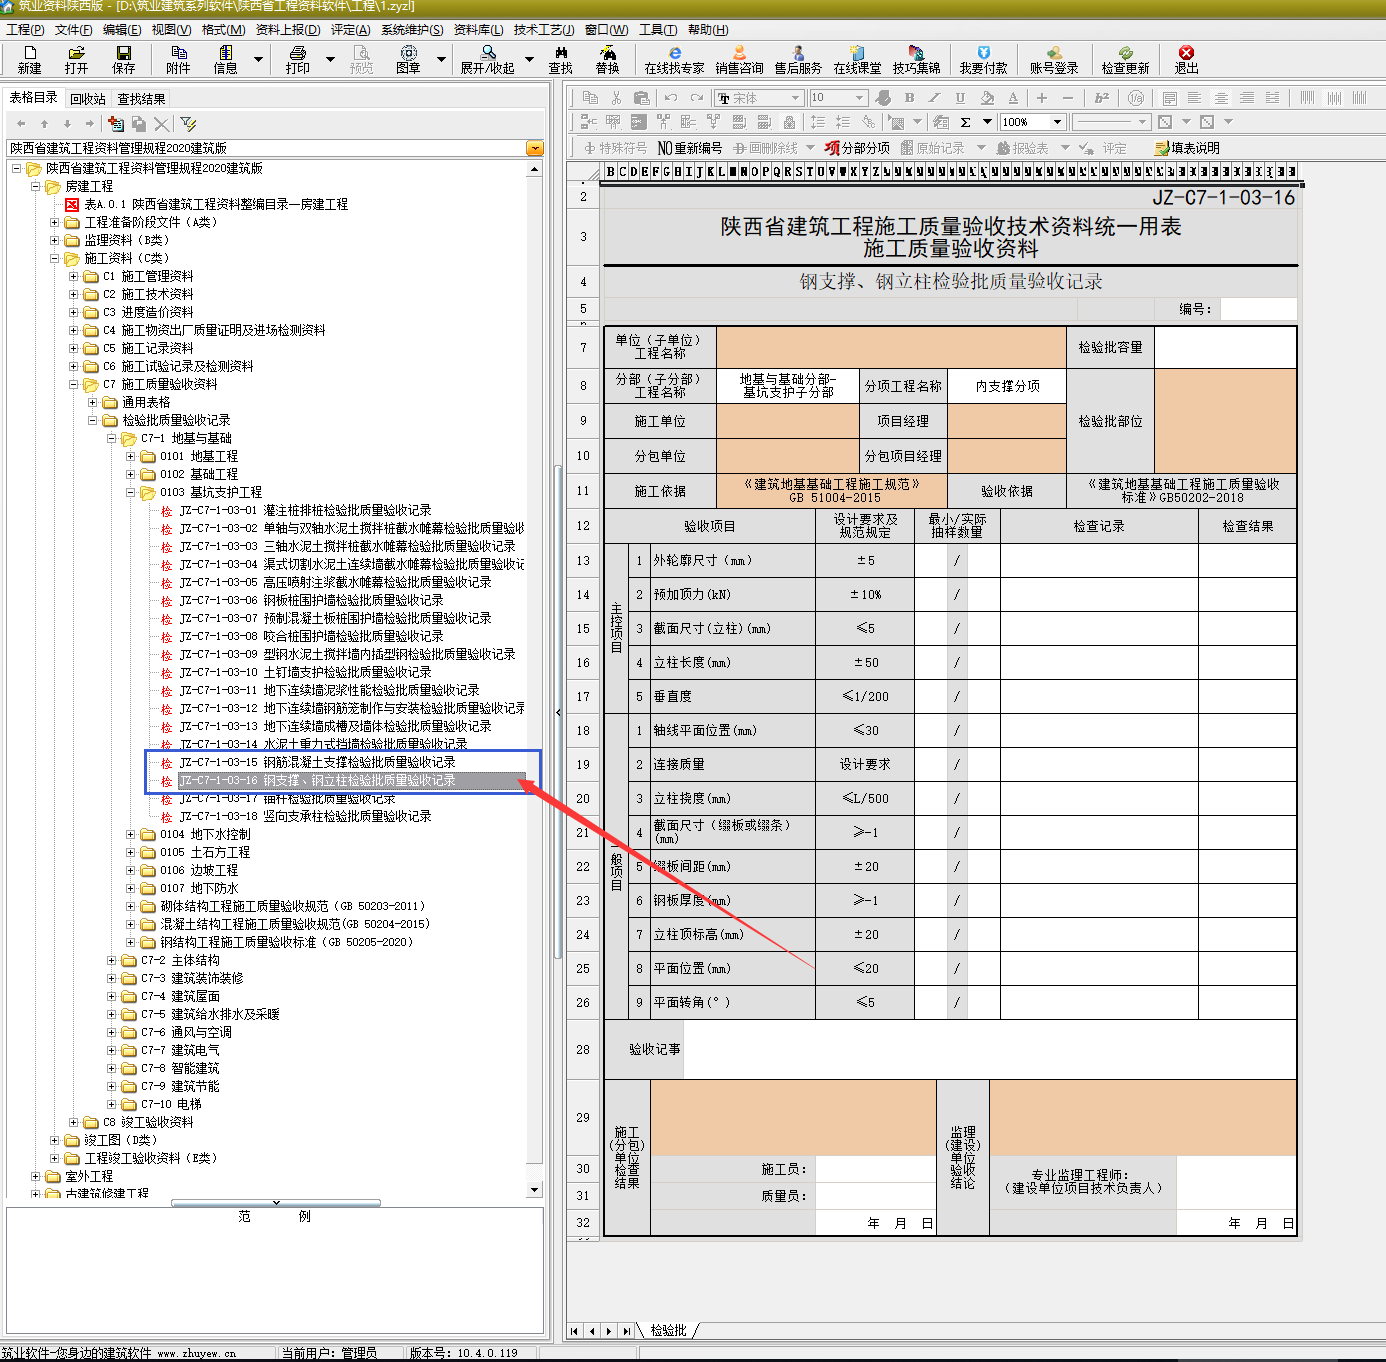1386x1362 pixels.
Task: Click the 账号登录 account login icon
Action: coord(1054,59)
